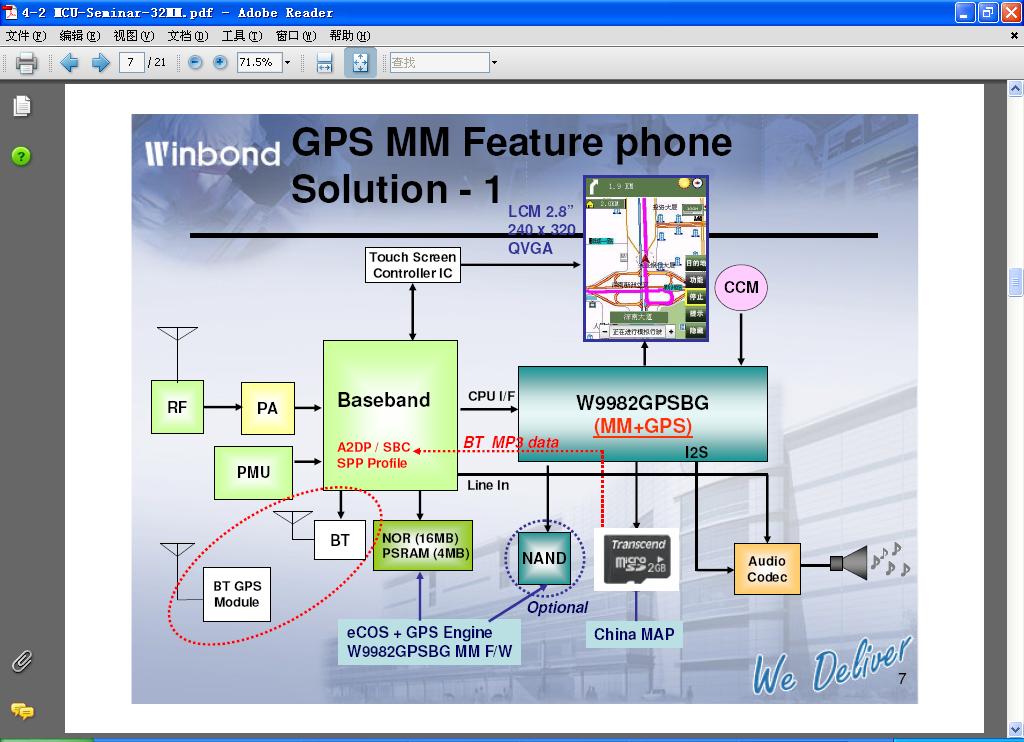Click the Adobe PDF title bar icon
Viewport: 1024px width, 742px height.
point(10,12)
